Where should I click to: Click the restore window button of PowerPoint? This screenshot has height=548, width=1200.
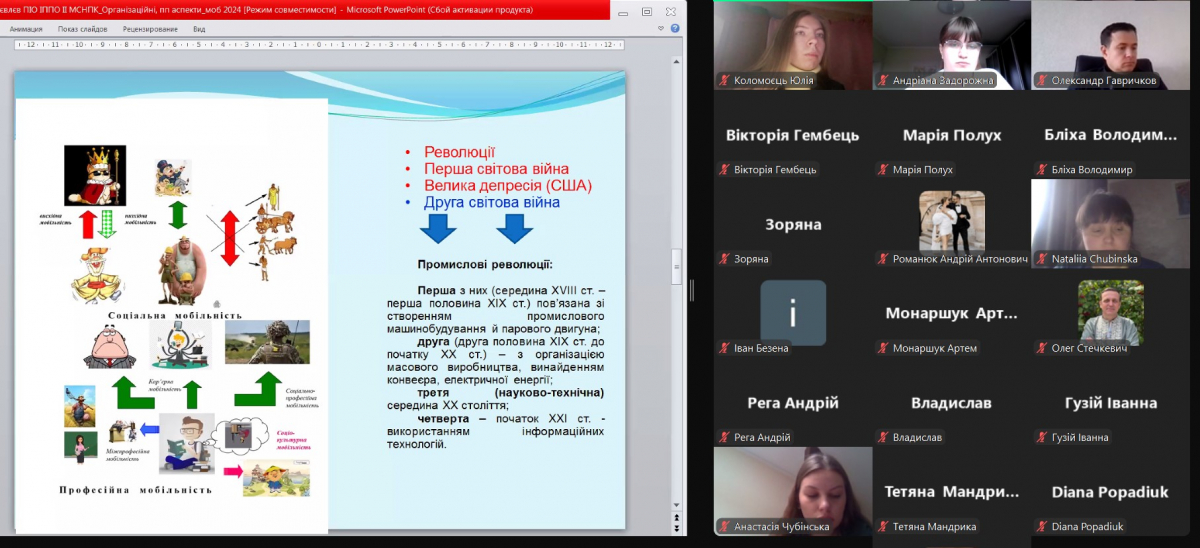click(x=646, y=10)
